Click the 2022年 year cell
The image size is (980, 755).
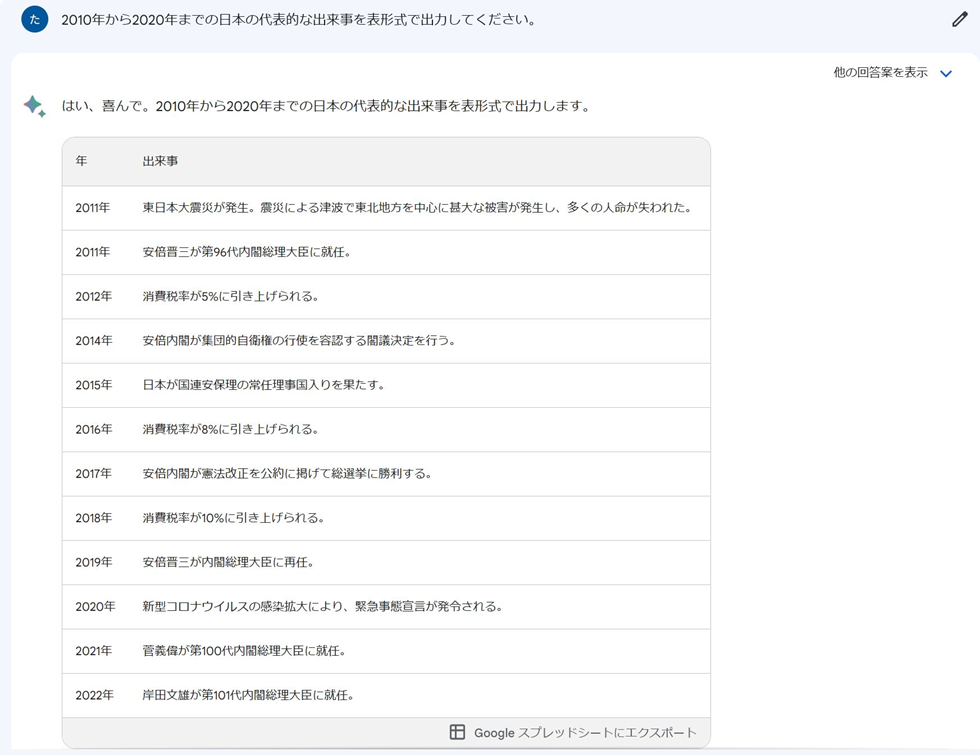click(x=94, y=695)
